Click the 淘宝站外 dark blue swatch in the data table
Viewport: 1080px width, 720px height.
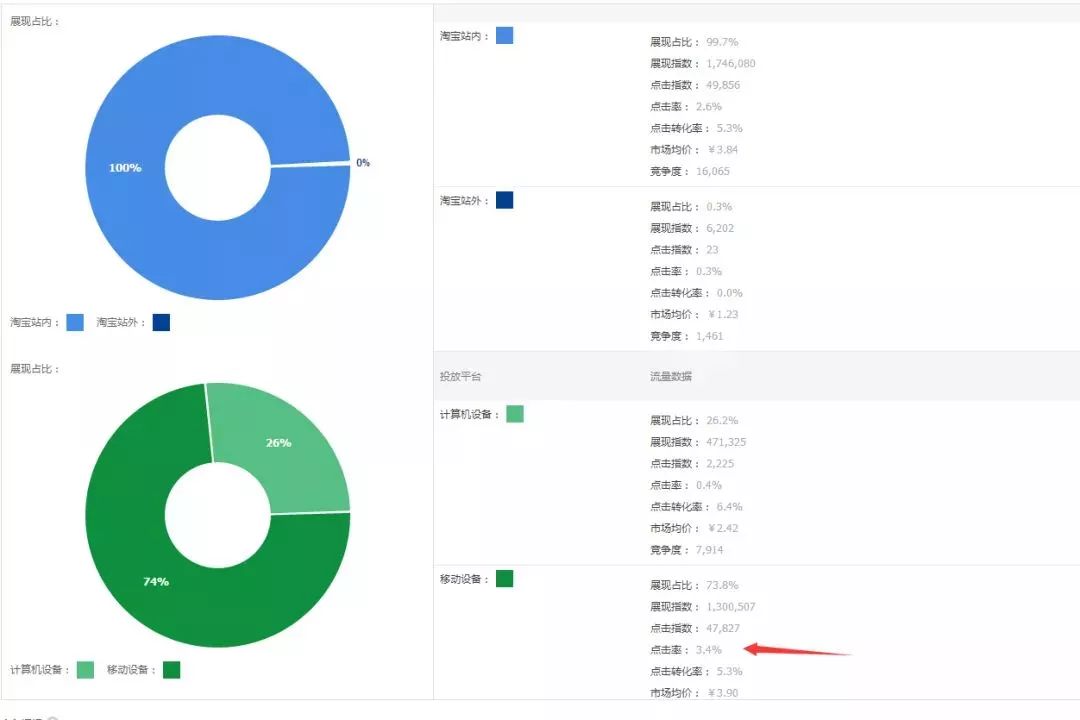pos(504,200)
